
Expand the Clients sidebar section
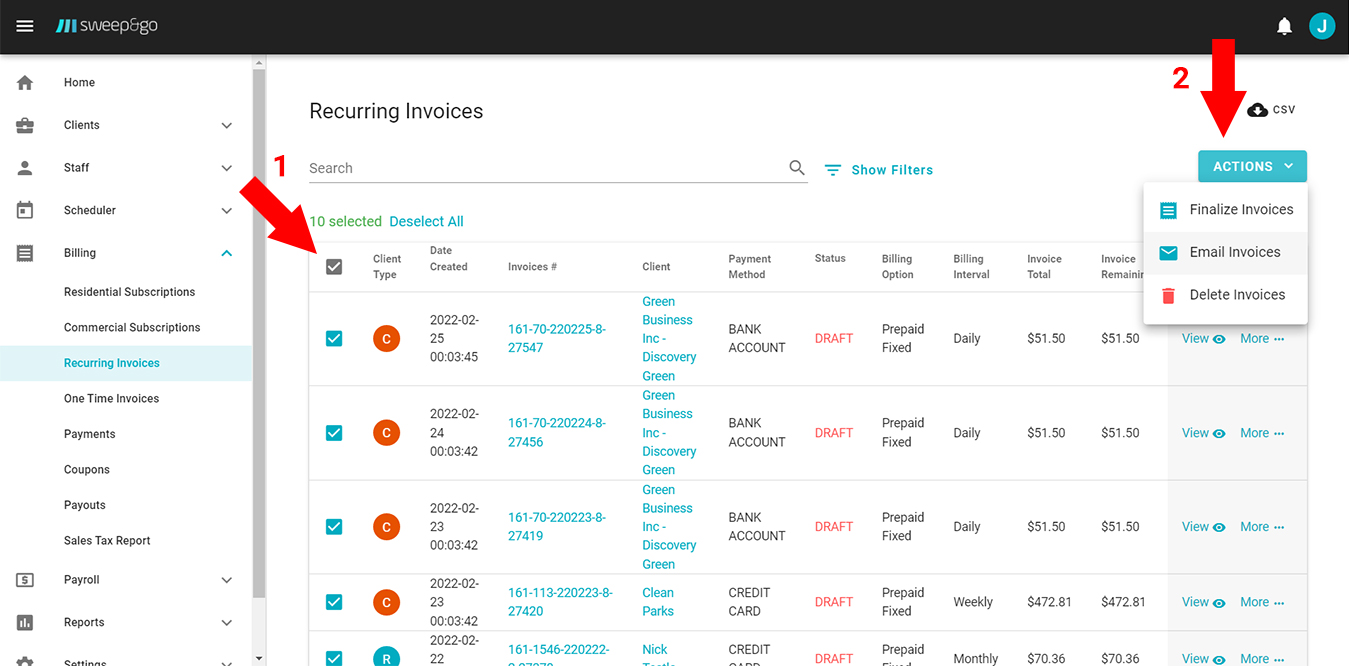point(226,126)
